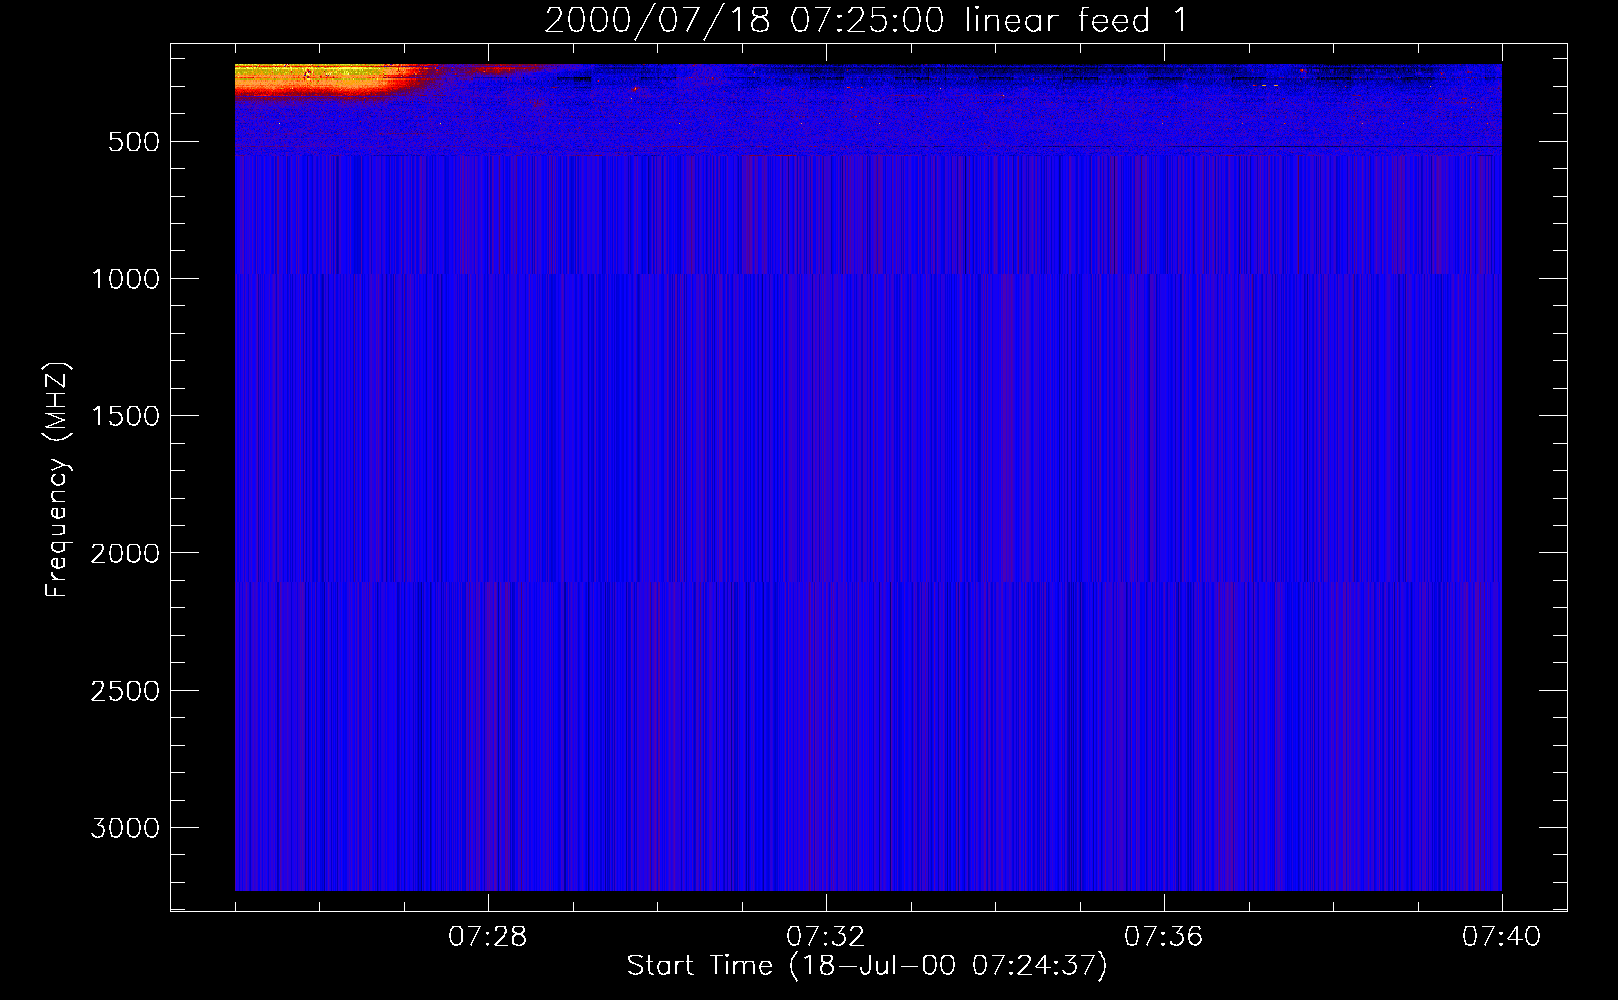Click the 1500 frequency tick label
Screen dimensions: 1618x1000
pyautogui.click(x=125, y=416)
